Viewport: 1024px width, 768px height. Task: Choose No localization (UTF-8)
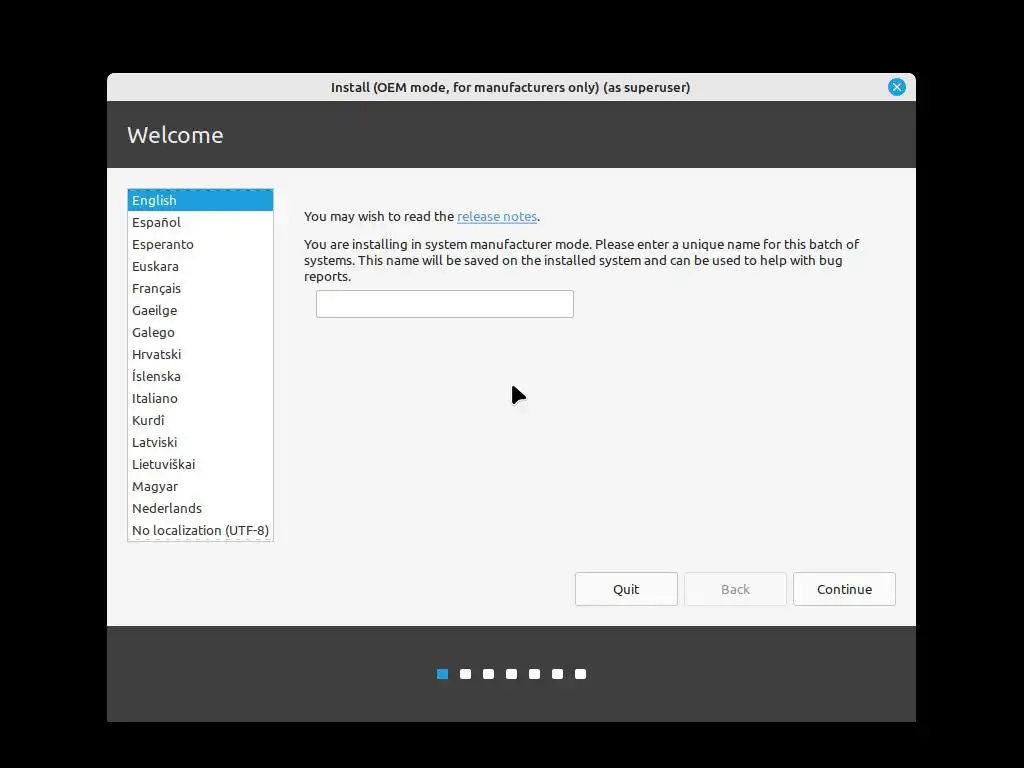click(x=200, y=530)
